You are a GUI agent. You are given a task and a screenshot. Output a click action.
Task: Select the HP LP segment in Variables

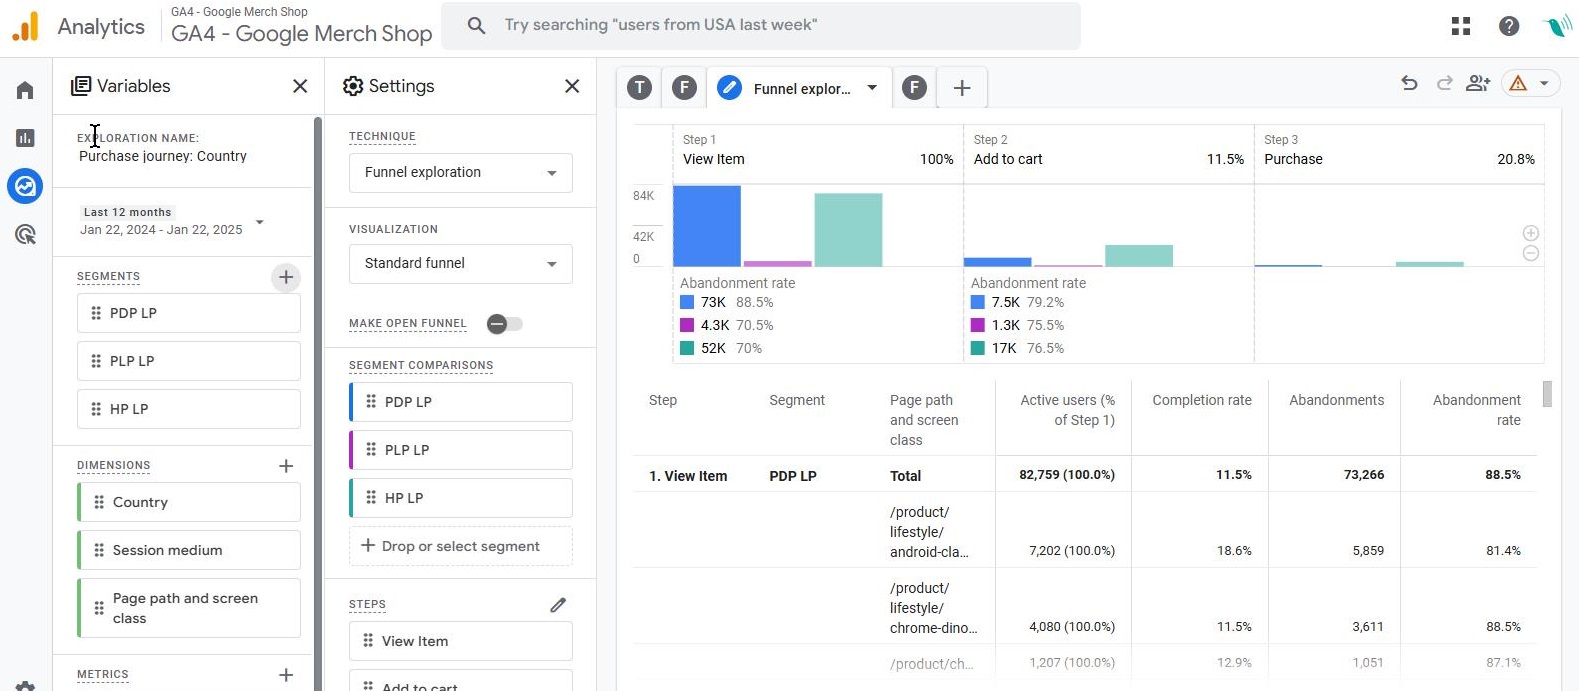click(189, 409)
